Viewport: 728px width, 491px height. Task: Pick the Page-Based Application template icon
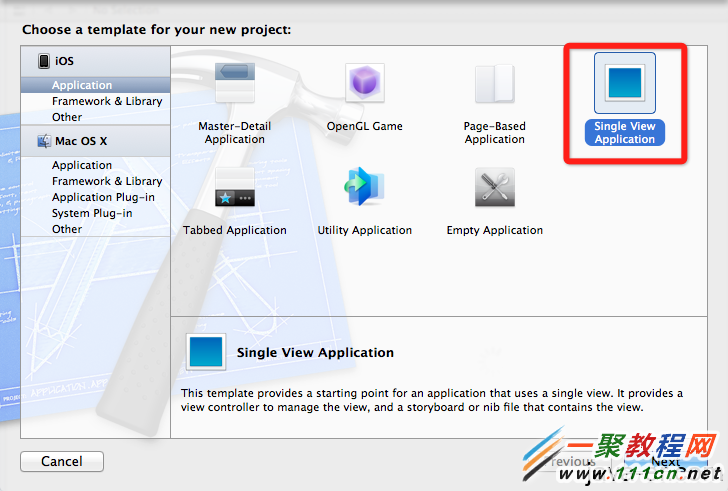click(x=495, y=84)
